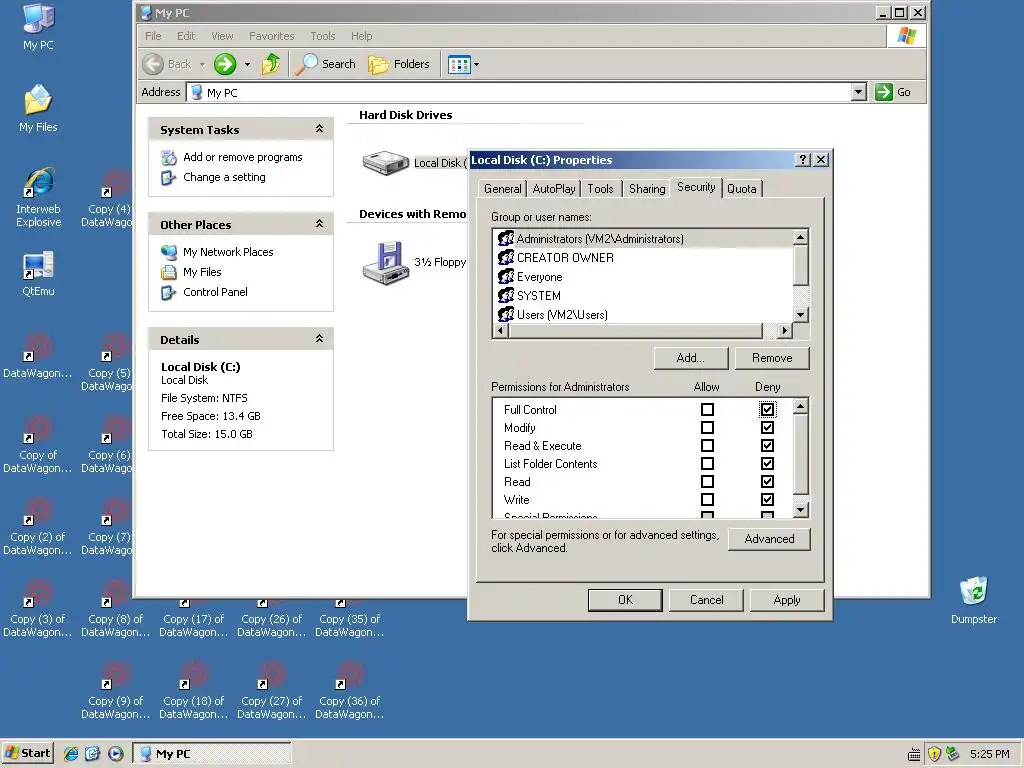Open the Forward button history dropdown
The image size is (1024, 768).
click(248, 64)
